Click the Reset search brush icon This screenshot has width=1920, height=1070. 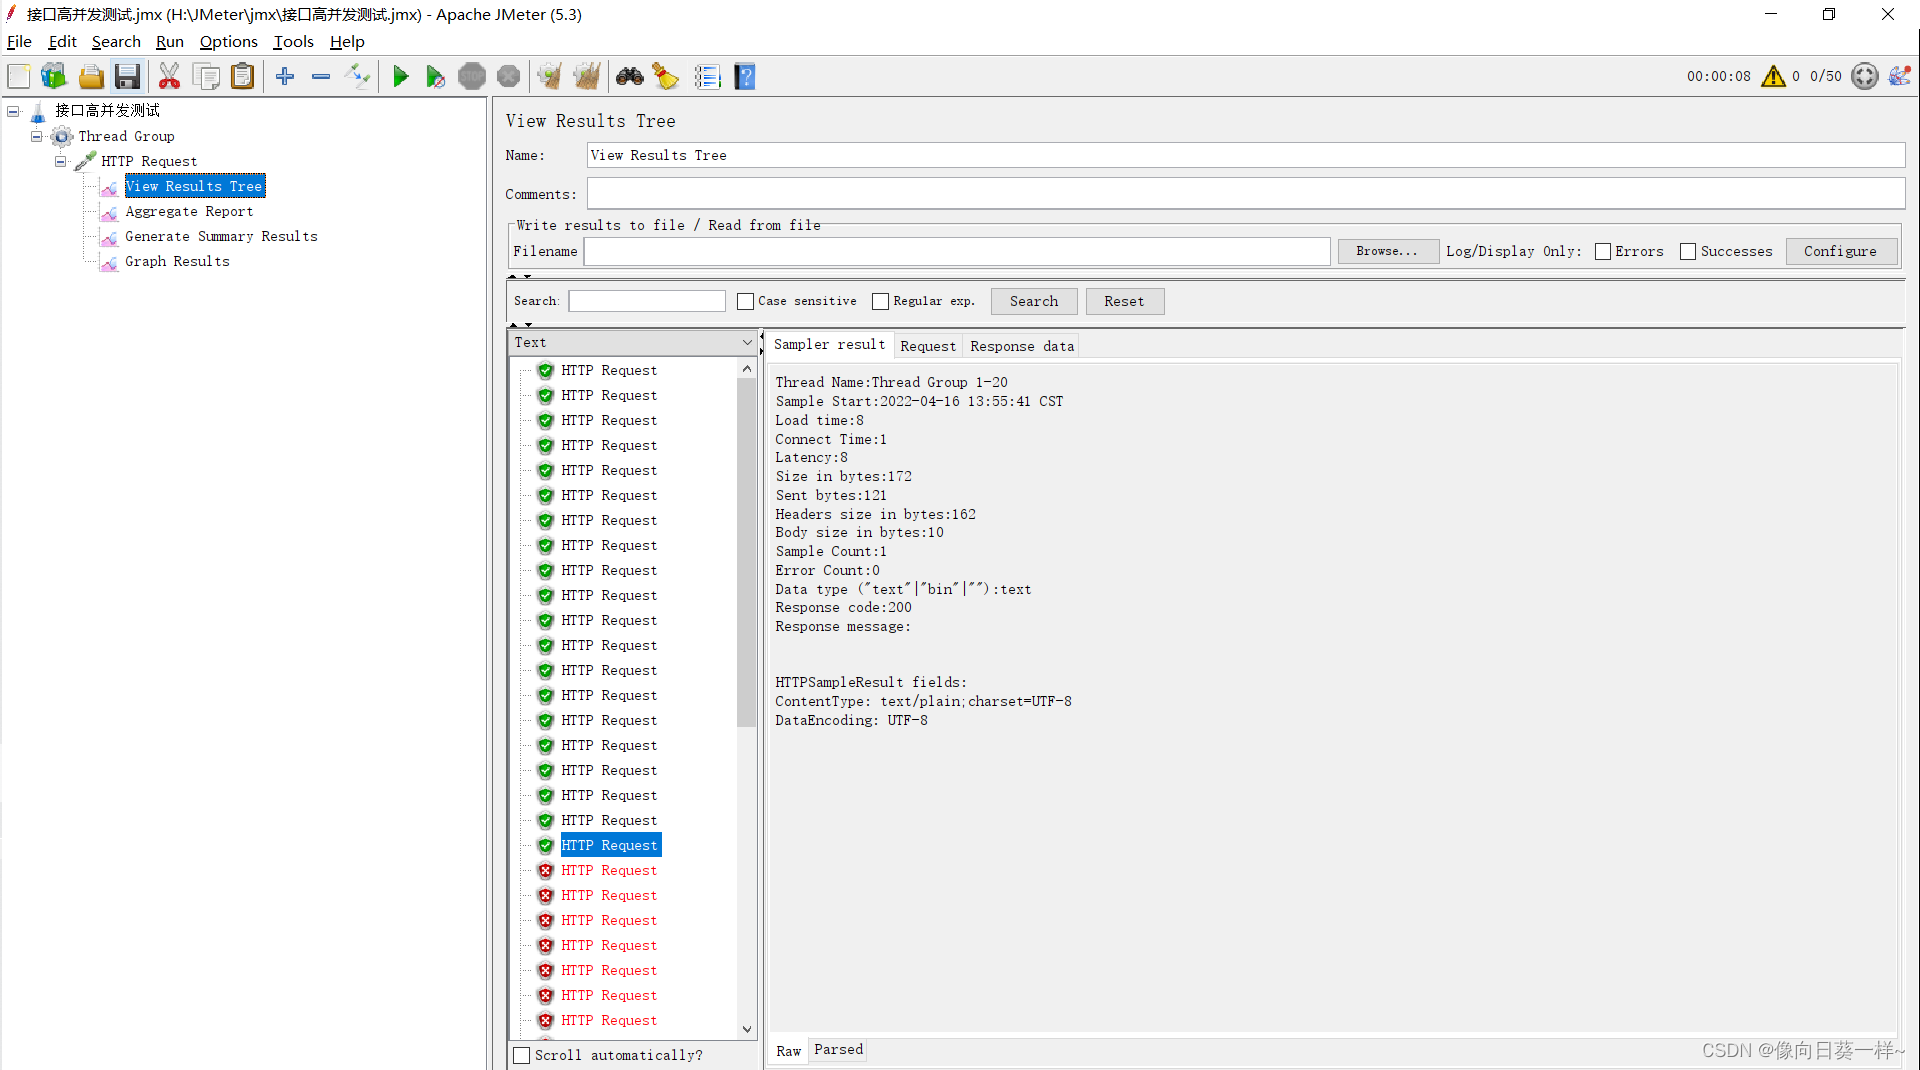pyautogui.click(x=666, y=77)
